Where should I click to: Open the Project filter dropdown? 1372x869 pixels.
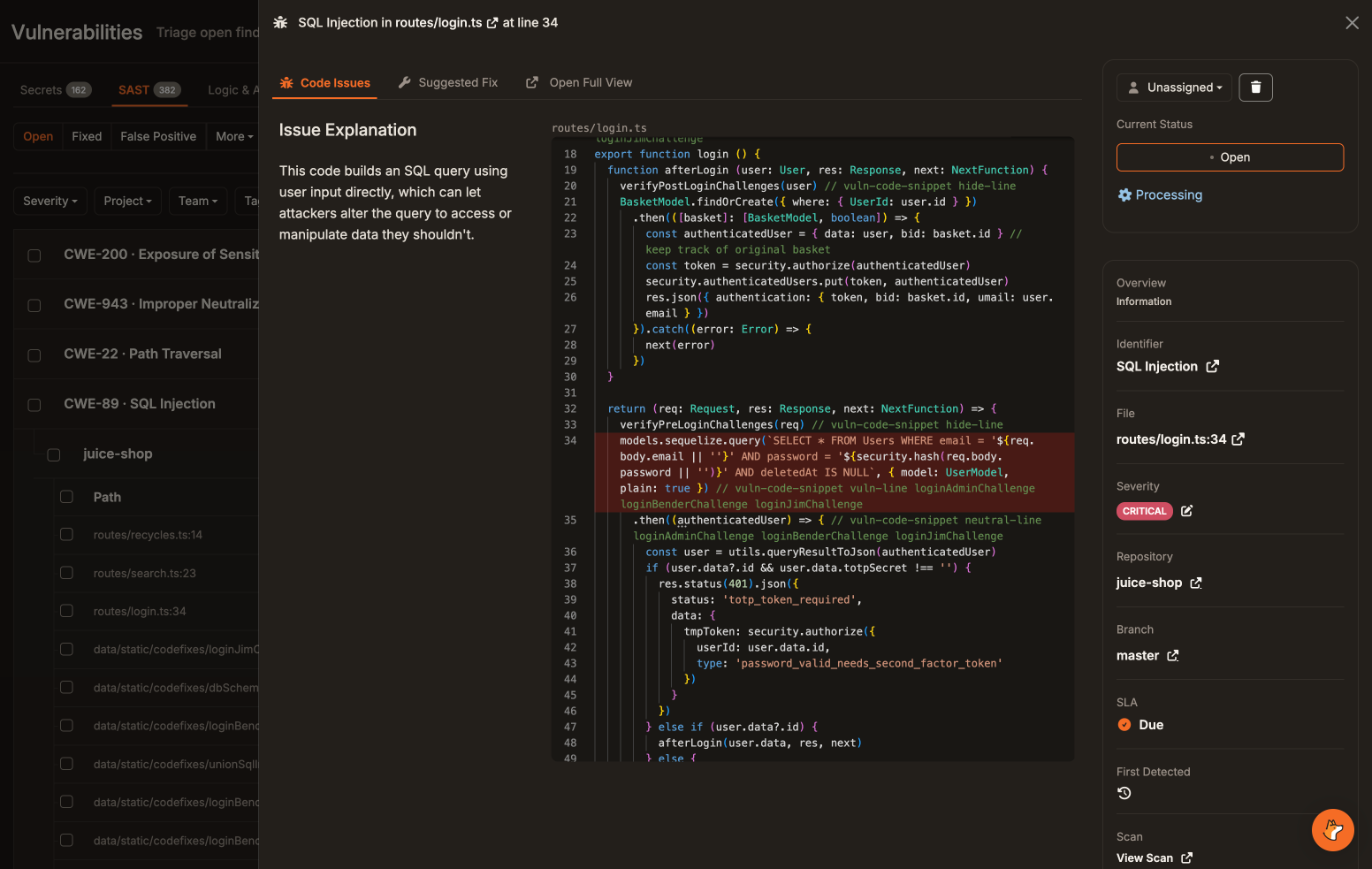point(129,201)
